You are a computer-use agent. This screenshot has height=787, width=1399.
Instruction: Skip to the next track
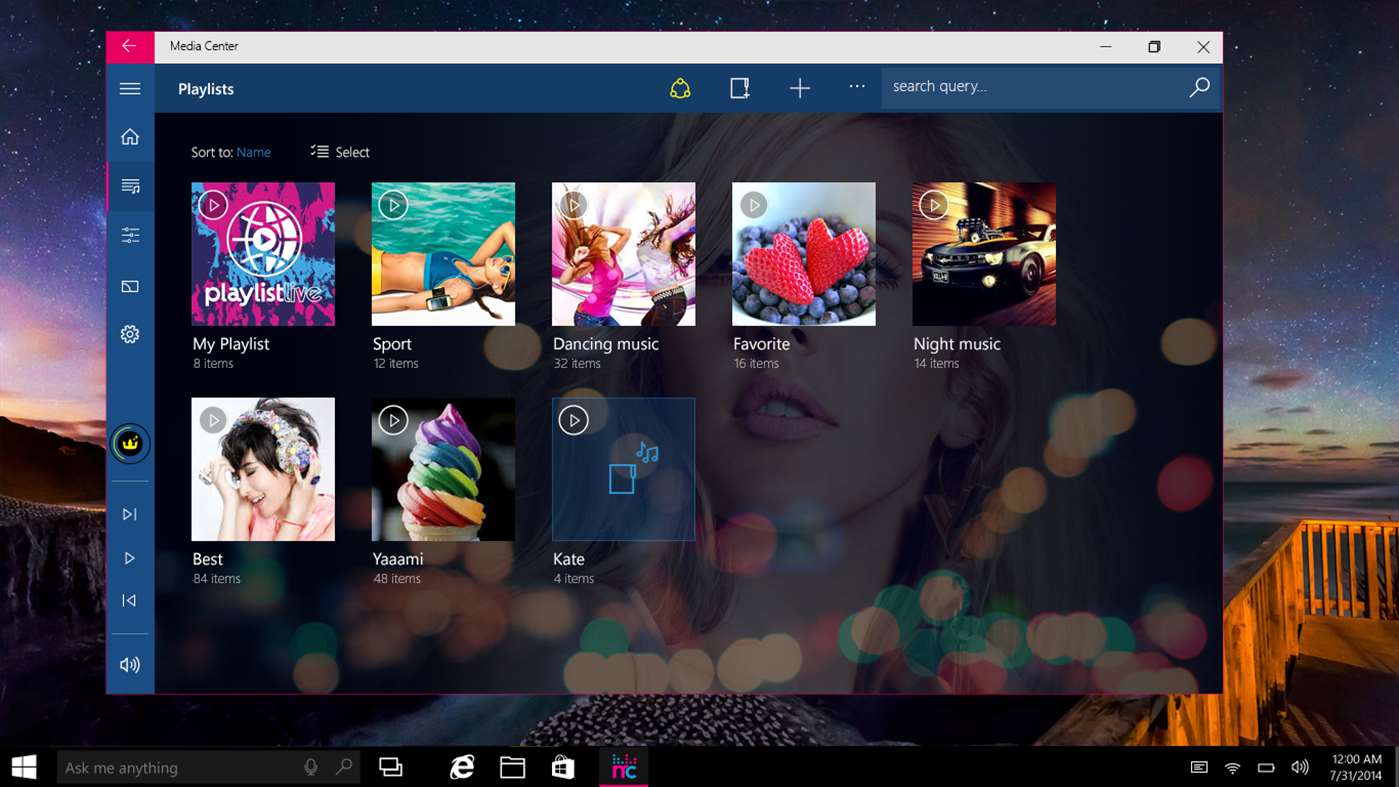point(130,514)
